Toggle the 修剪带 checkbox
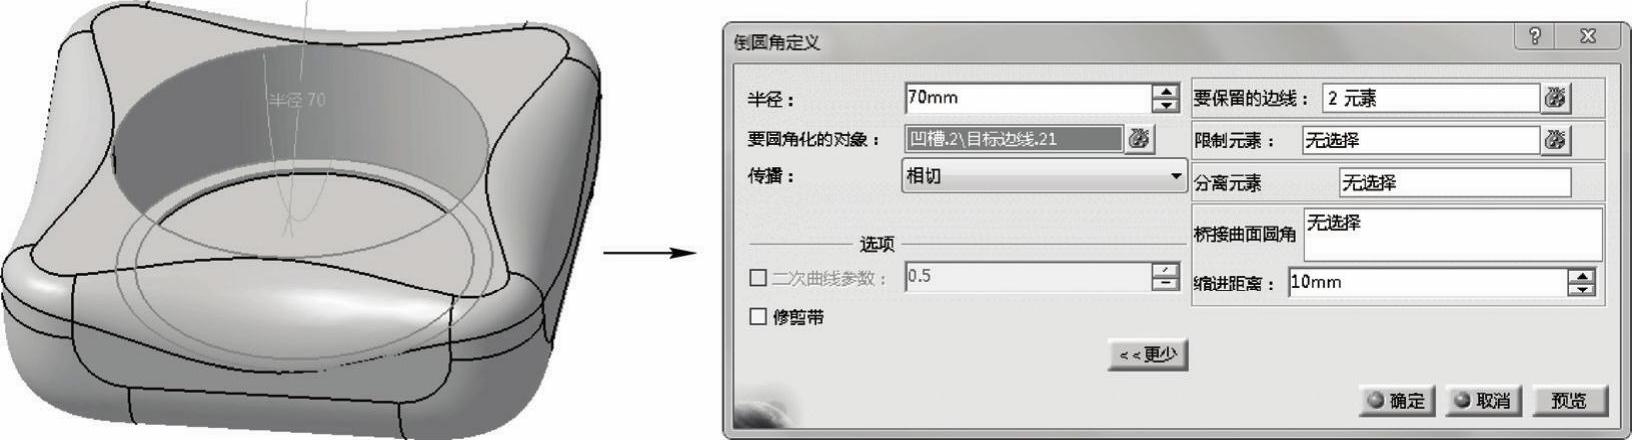1632x440 pixels. (757, 317)
